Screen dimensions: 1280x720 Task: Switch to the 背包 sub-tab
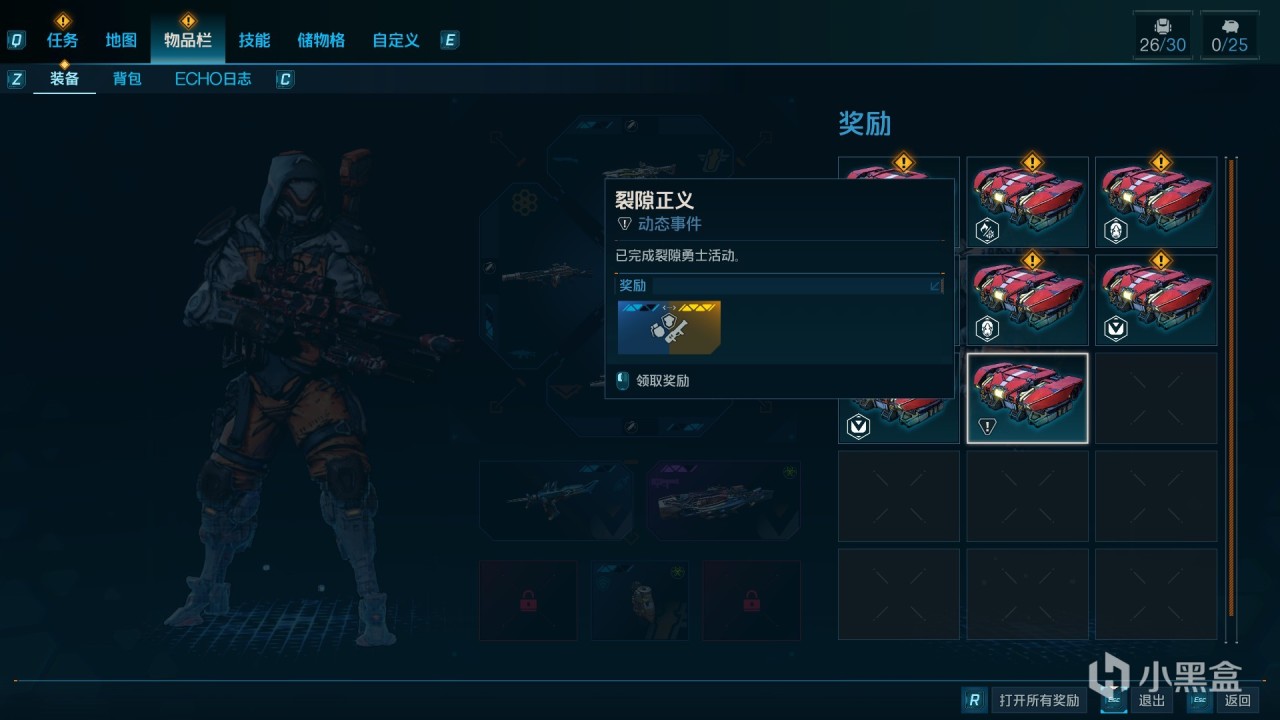[127, 79]
